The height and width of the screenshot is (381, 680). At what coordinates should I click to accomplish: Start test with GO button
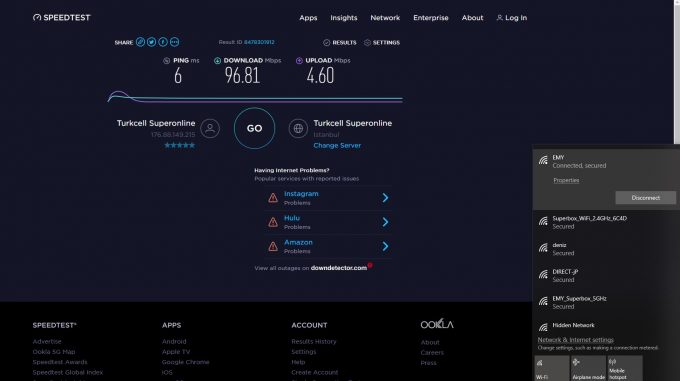[255, 128]
